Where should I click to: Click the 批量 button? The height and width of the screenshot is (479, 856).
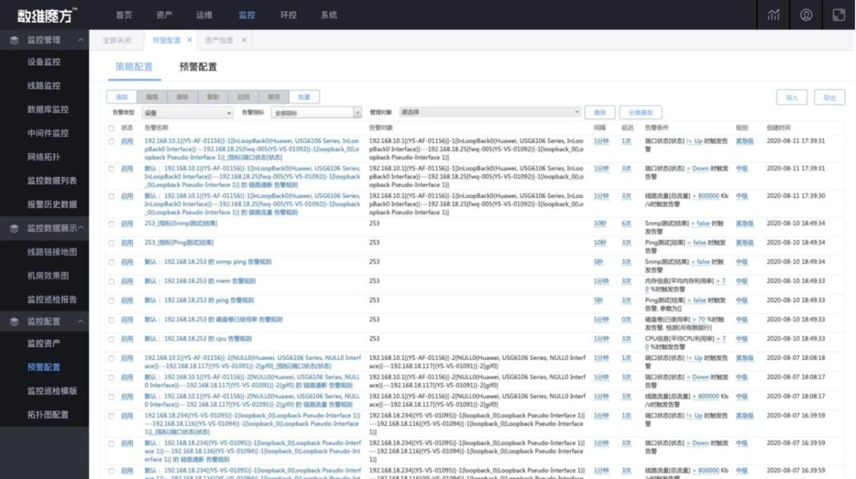[x=305, y=97]
